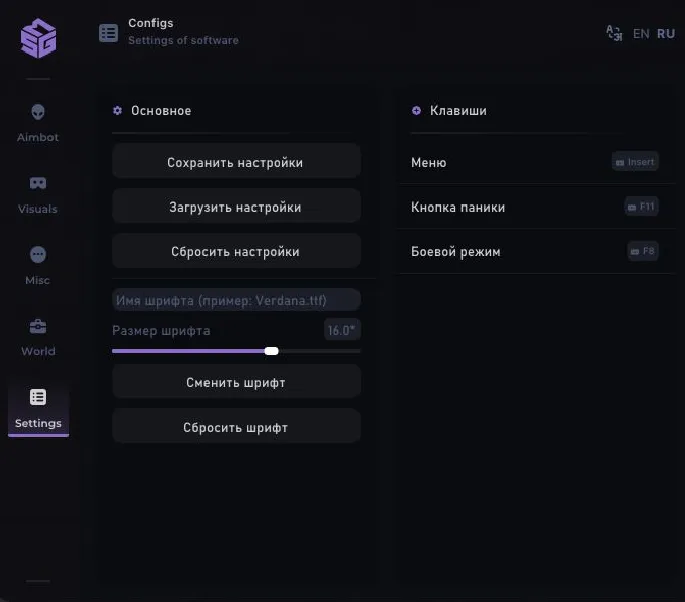Screen dimensions: 685x602
Task: Click the Размер шрифта slider handle
Action: 272,351
